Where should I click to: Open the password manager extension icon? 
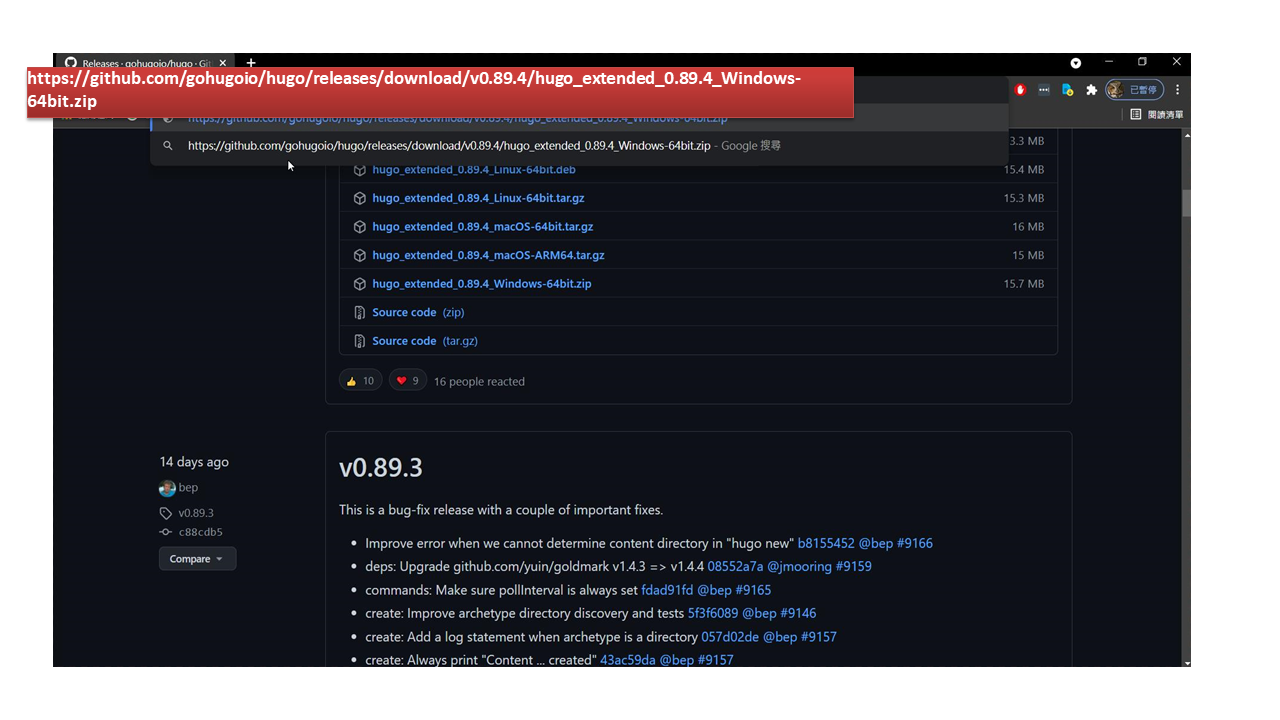click(x=1044, y=90)
